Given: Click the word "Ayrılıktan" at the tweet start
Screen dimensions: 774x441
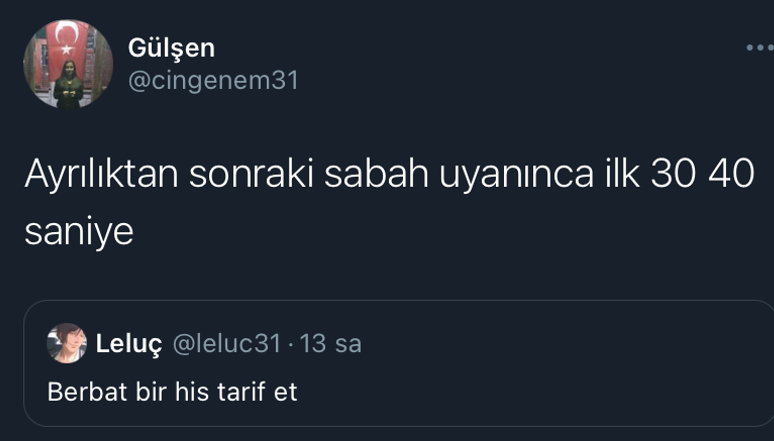Looking at the screenshot, I should click(101, 174).
